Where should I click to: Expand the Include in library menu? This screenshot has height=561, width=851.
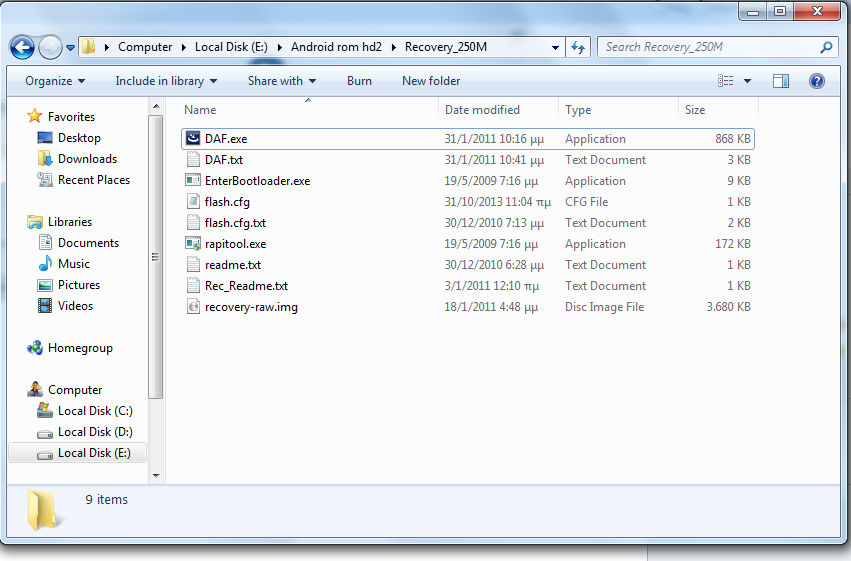pyautogui.click(x=165, y=81)
